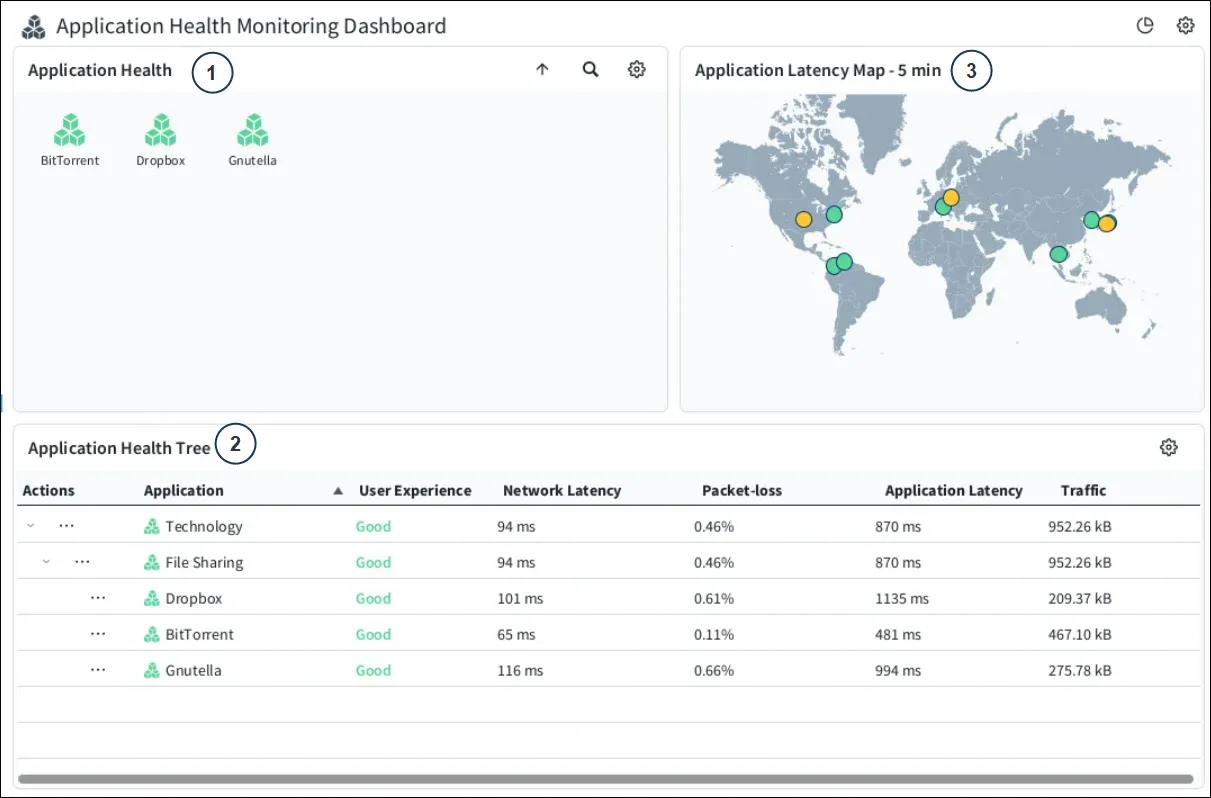The image size is (1211, 798).
Task: Open actions menu for Gnutella row
Action: pyautogui.click(x=98, y=670)
